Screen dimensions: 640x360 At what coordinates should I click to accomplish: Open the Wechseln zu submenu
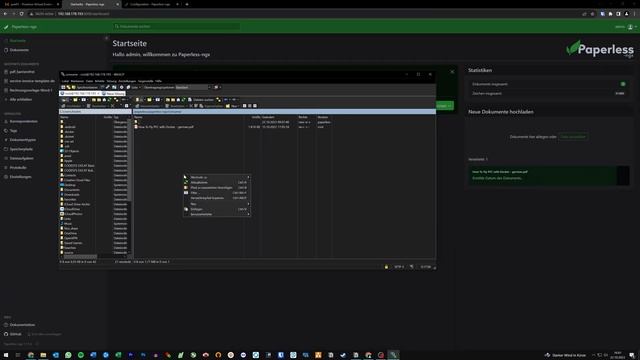tap(216, 177)
